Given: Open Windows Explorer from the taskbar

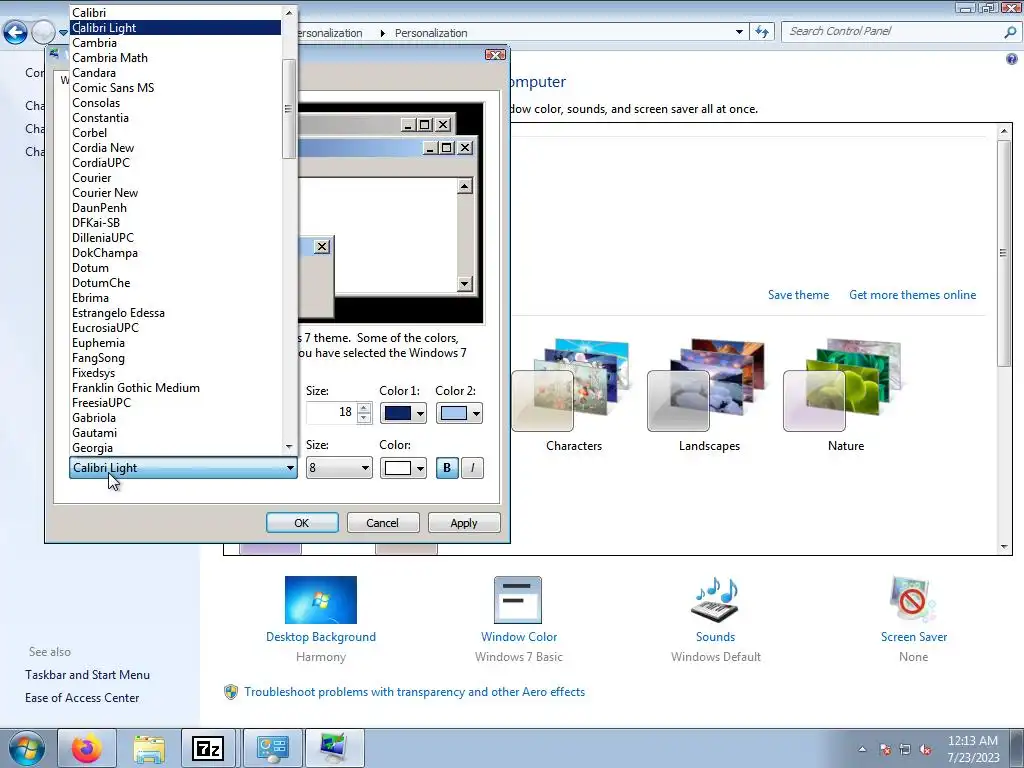Looking at the screenshot, I should pyautogui.click(x=149, y=748).
